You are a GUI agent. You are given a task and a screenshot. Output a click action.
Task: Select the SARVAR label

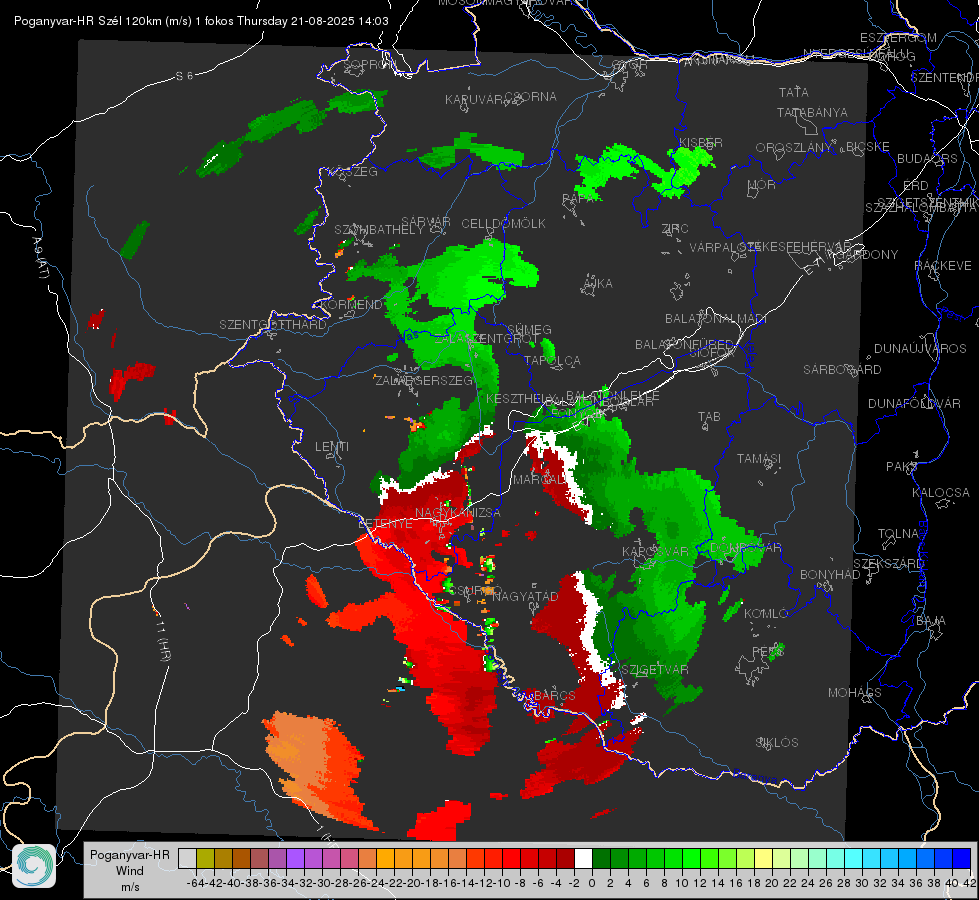point(426,222)
